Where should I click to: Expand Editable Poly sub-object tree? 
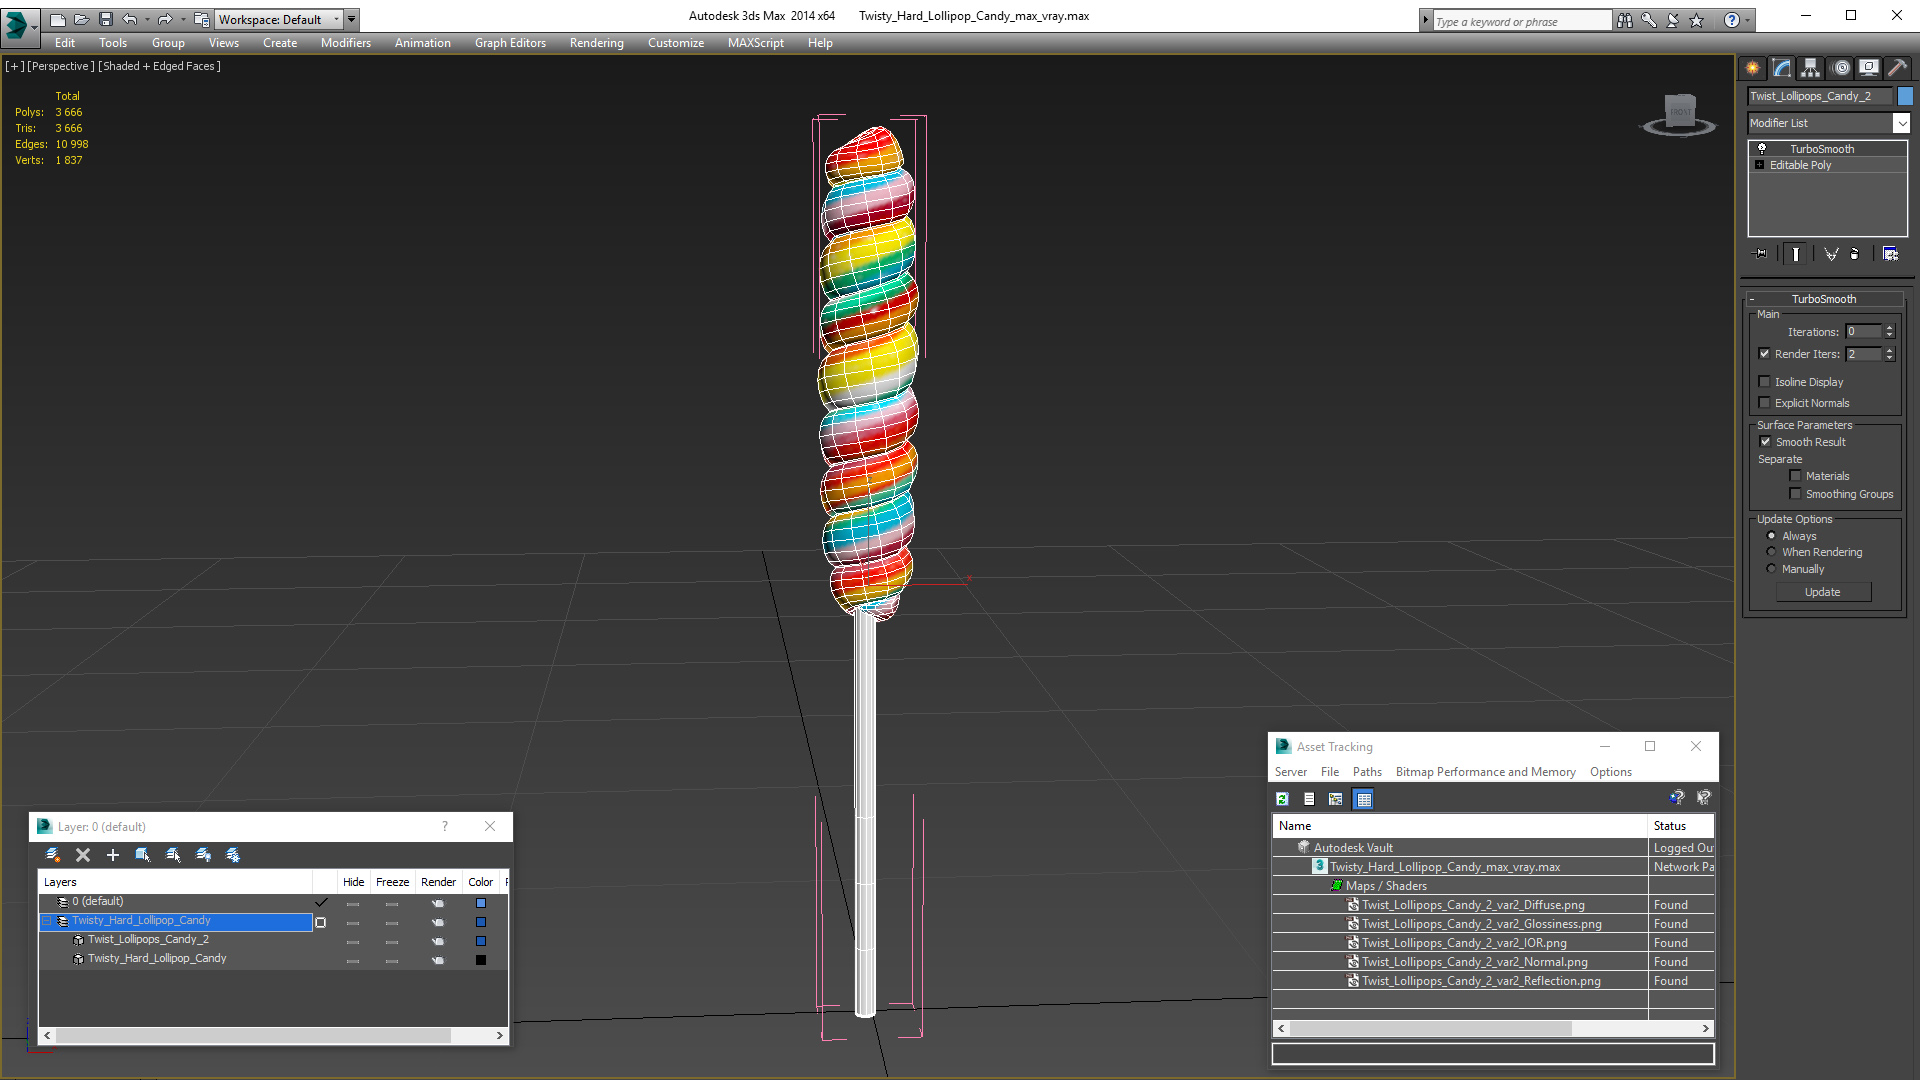pos(1759,164)
